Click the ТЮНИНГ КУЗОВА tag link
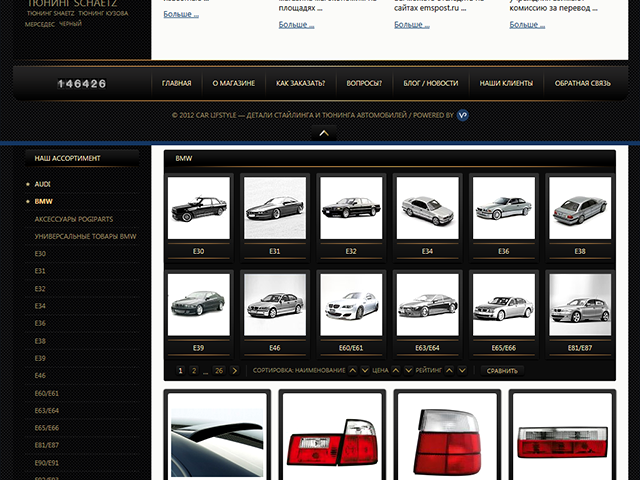This screenshot has height=480, width=640. coord(103,13)
